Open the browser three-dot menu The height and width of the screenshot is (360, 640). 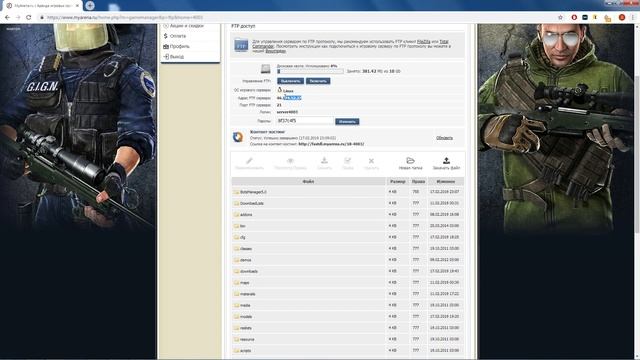pos(633,18)
